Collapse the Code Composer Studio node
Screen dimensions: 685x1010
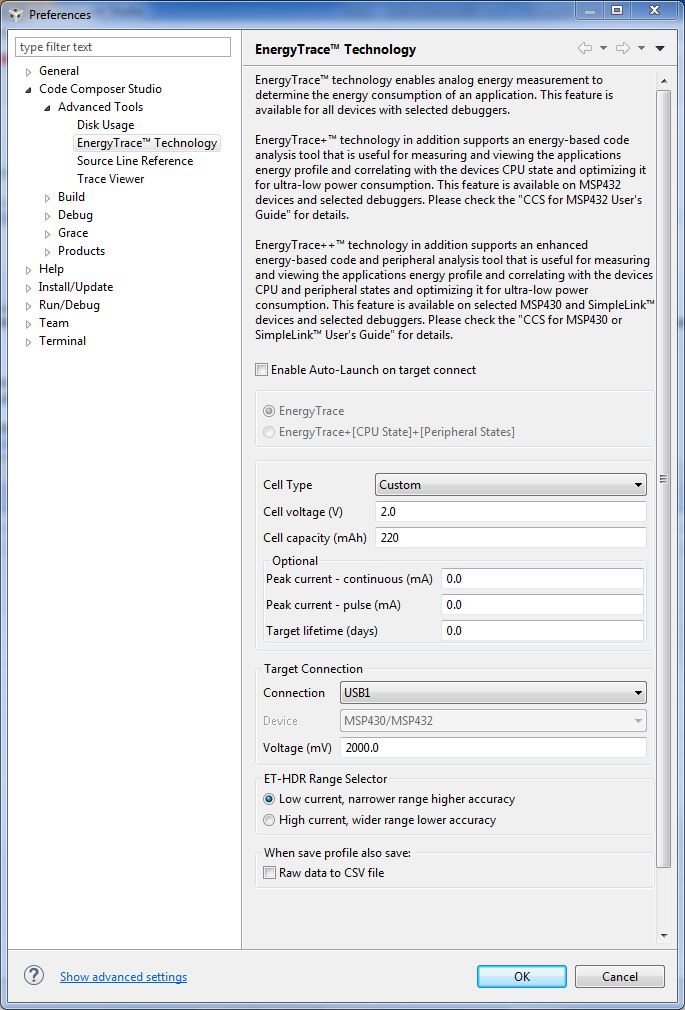click(28, 90)
